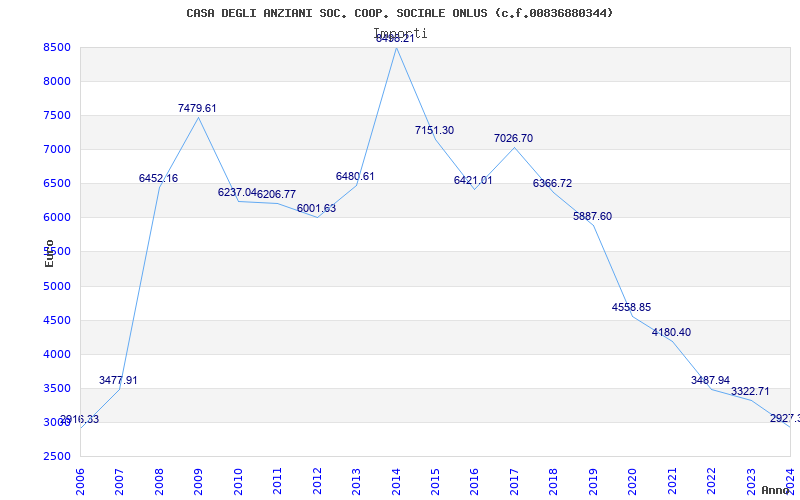Viewport: 800px width, 500px height.
Task: Select the 2007 x-axis year label
Action: coord(119,481)
